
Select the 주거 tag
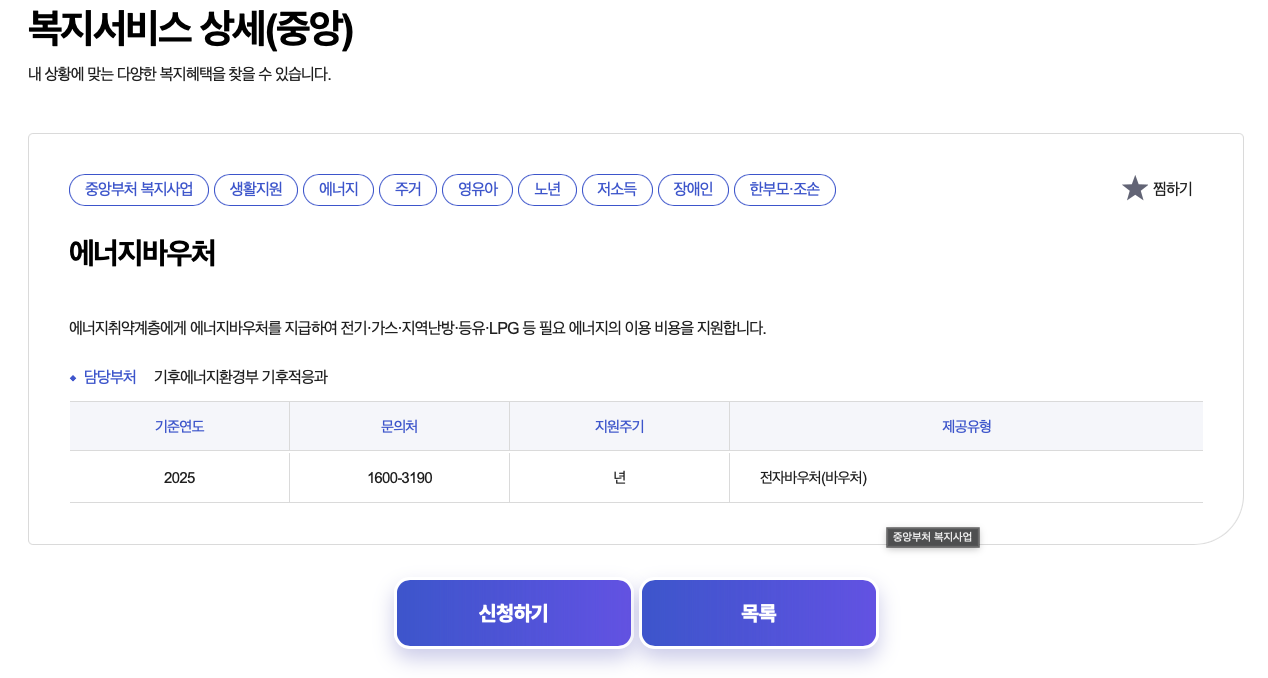tap(408, 190)
